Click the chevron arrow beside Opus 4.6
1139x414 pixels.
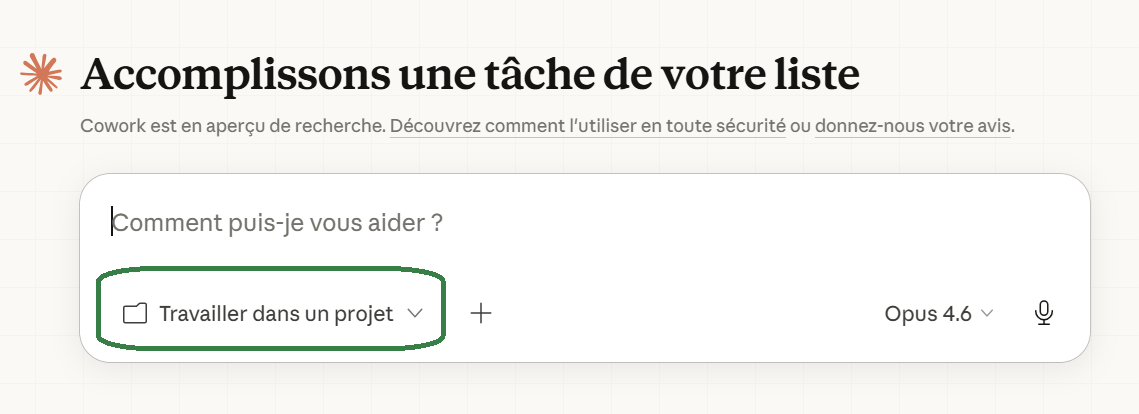point(986,314)
